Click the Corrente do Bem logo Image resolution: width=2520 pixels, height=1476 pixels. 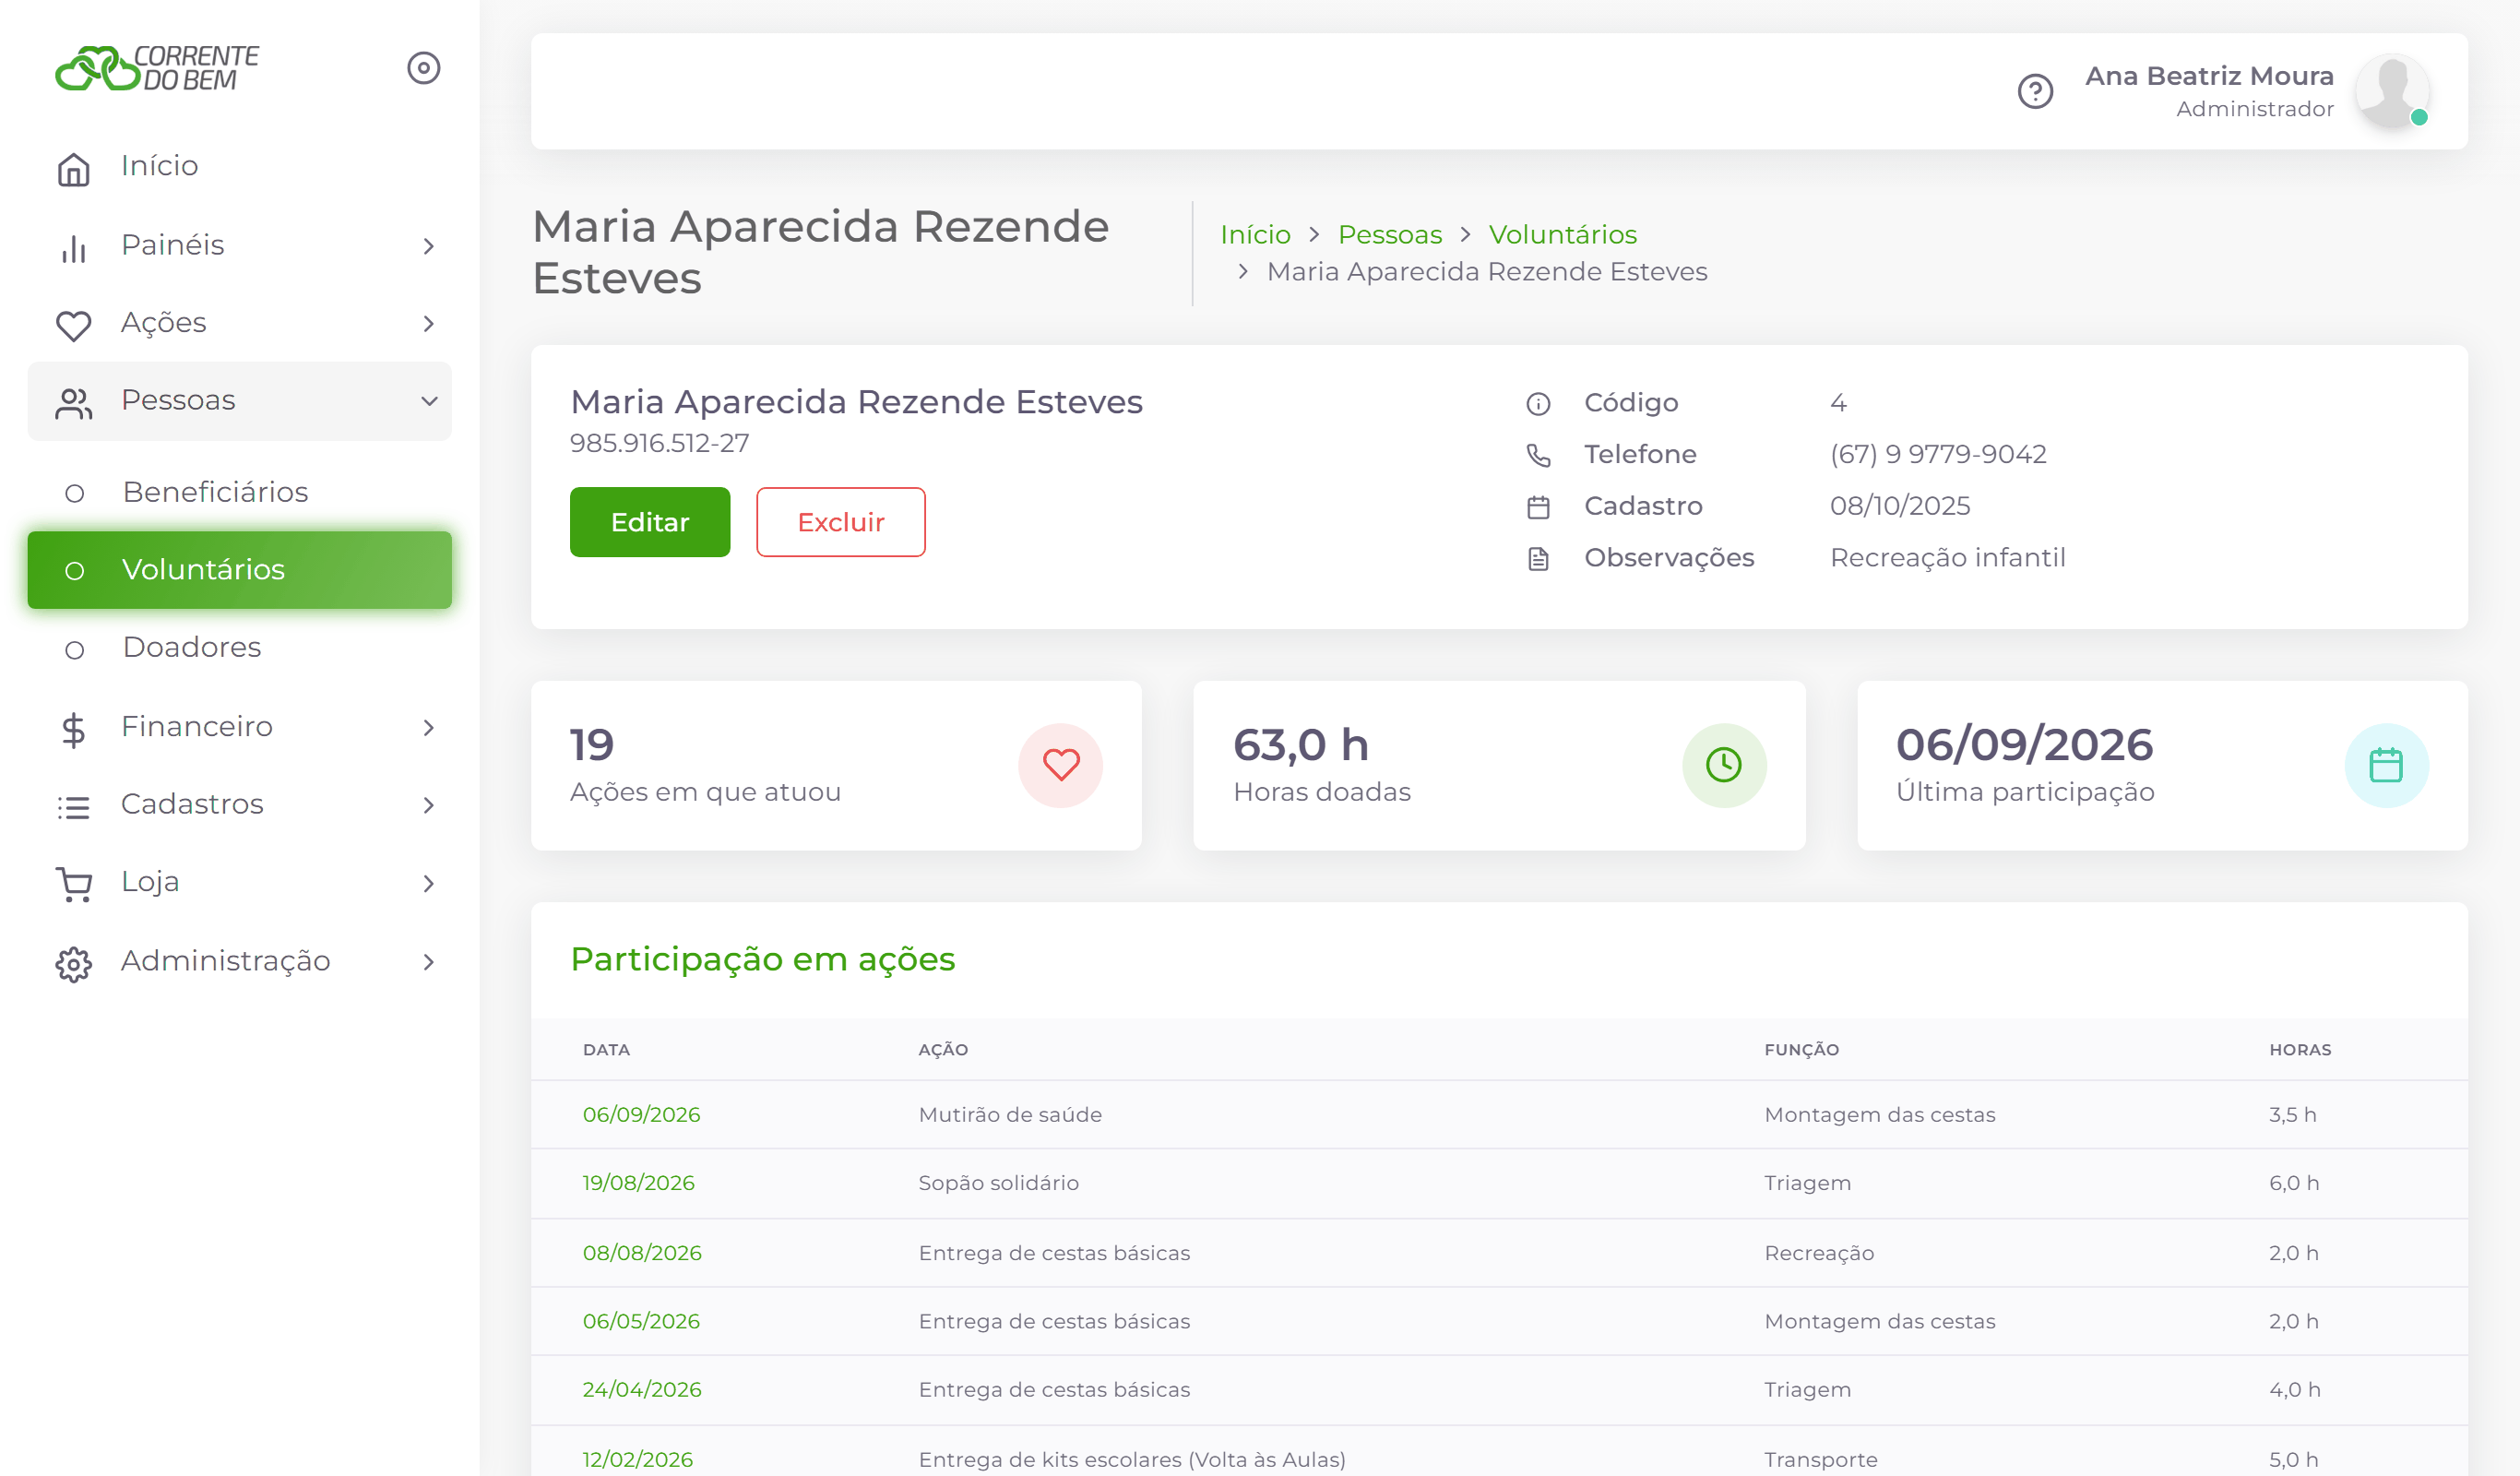157,68
